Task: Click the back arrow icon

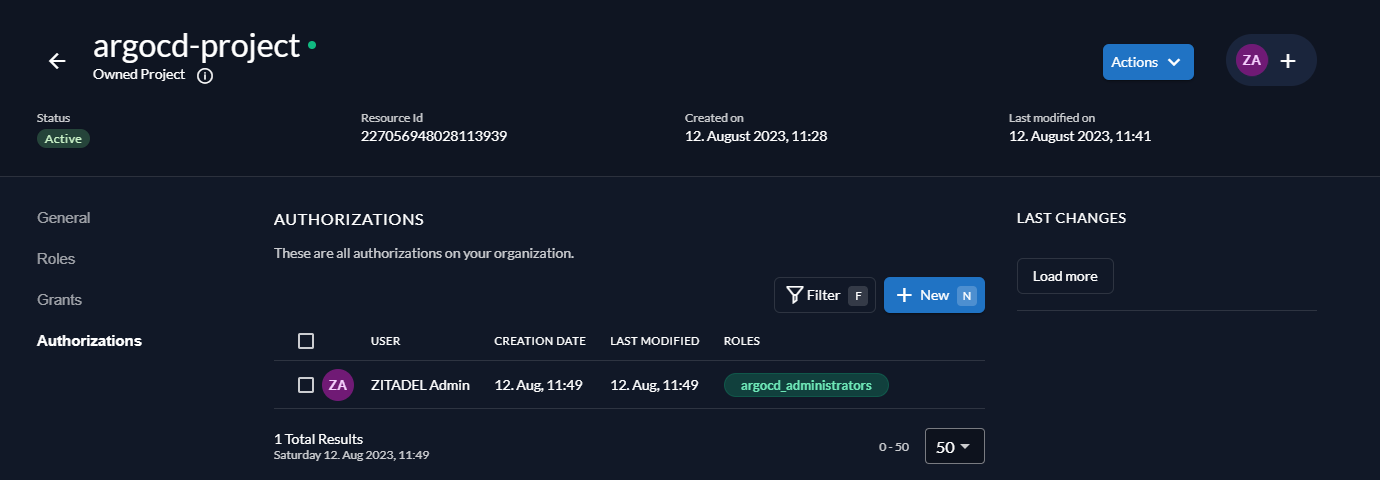Action: click(x=57, y=61)
